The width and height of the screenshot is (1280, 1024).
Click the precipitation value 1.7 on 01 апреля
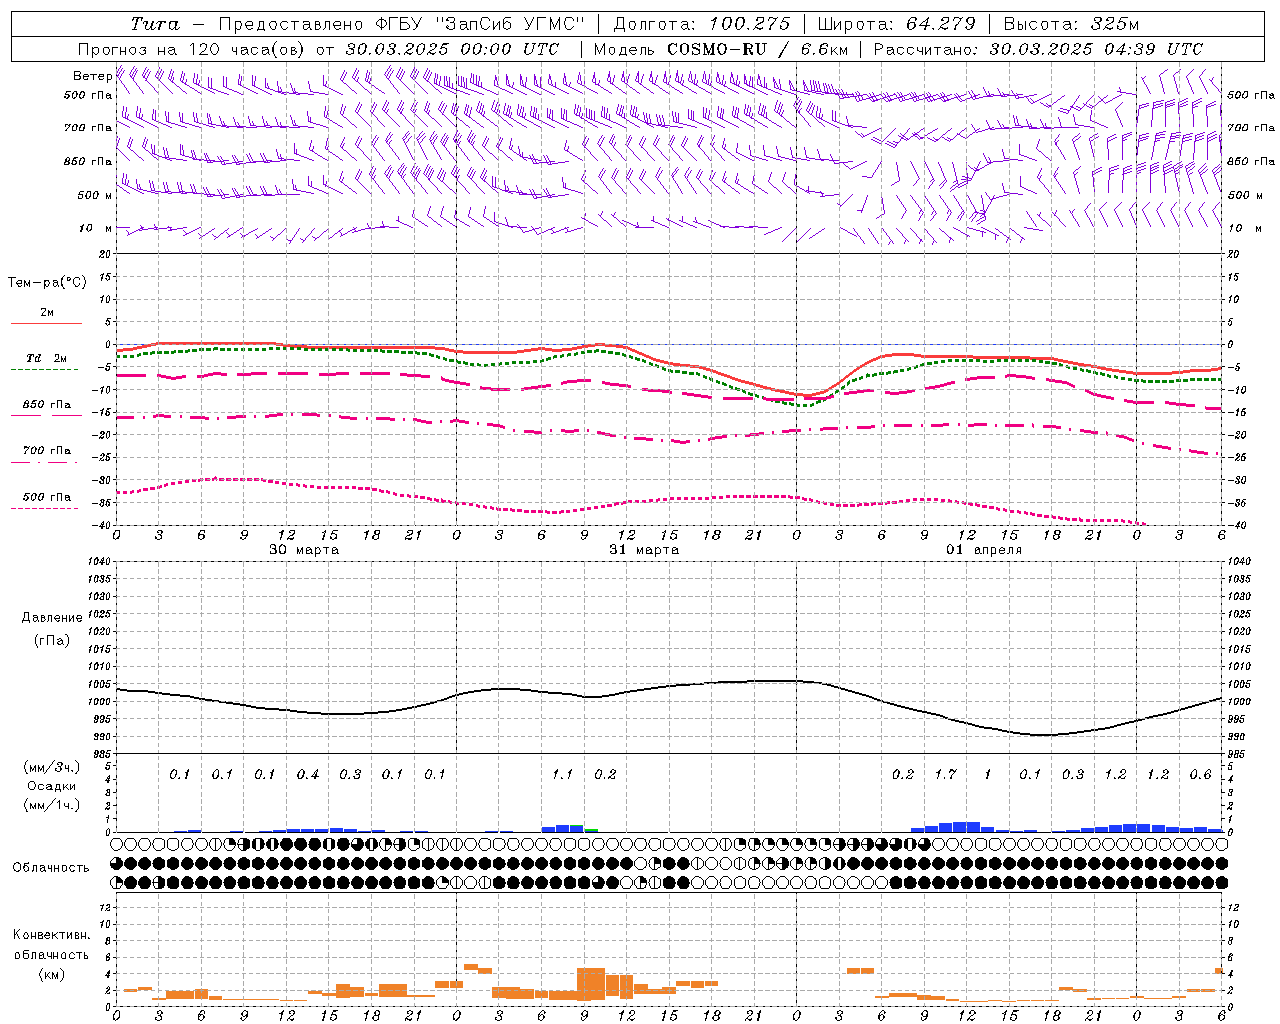point(945,774)
